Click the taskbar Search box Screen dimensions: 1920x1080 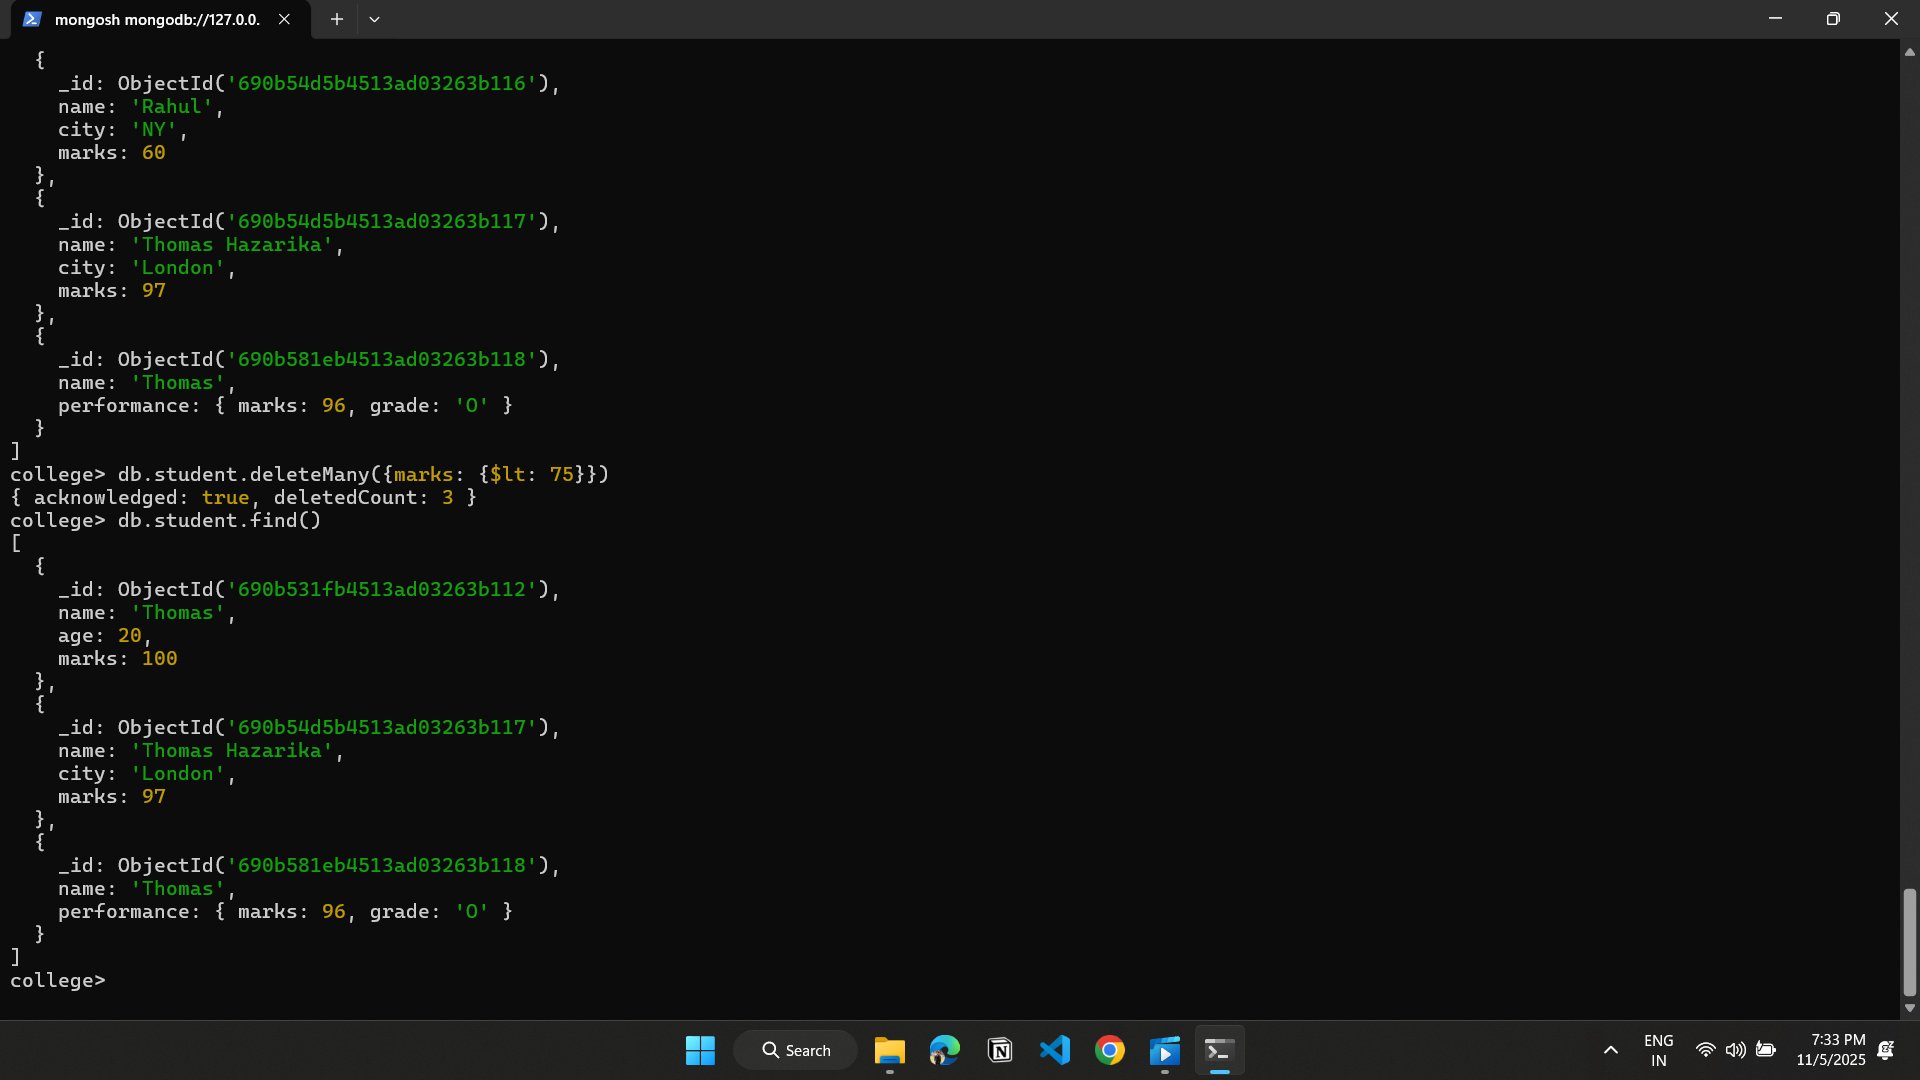click(x=796, y=1050)
